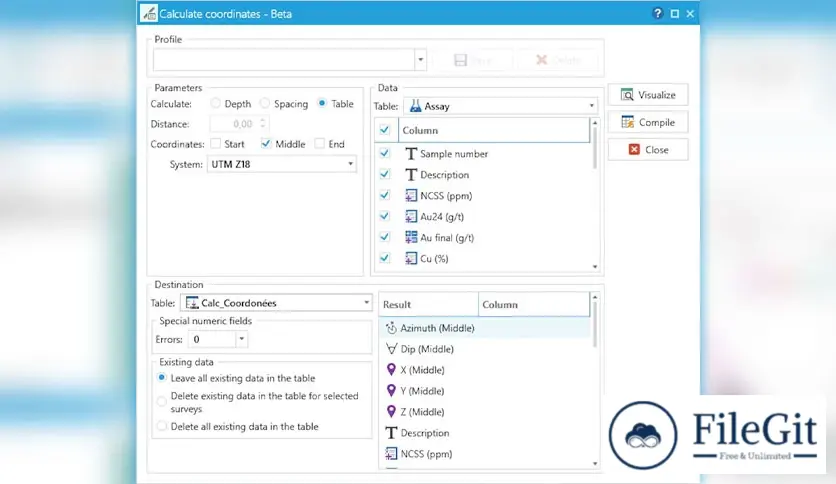Uncheck the Description column checkbox
The height and width of the screenshot is (484, 836).
tap(384, 174)
